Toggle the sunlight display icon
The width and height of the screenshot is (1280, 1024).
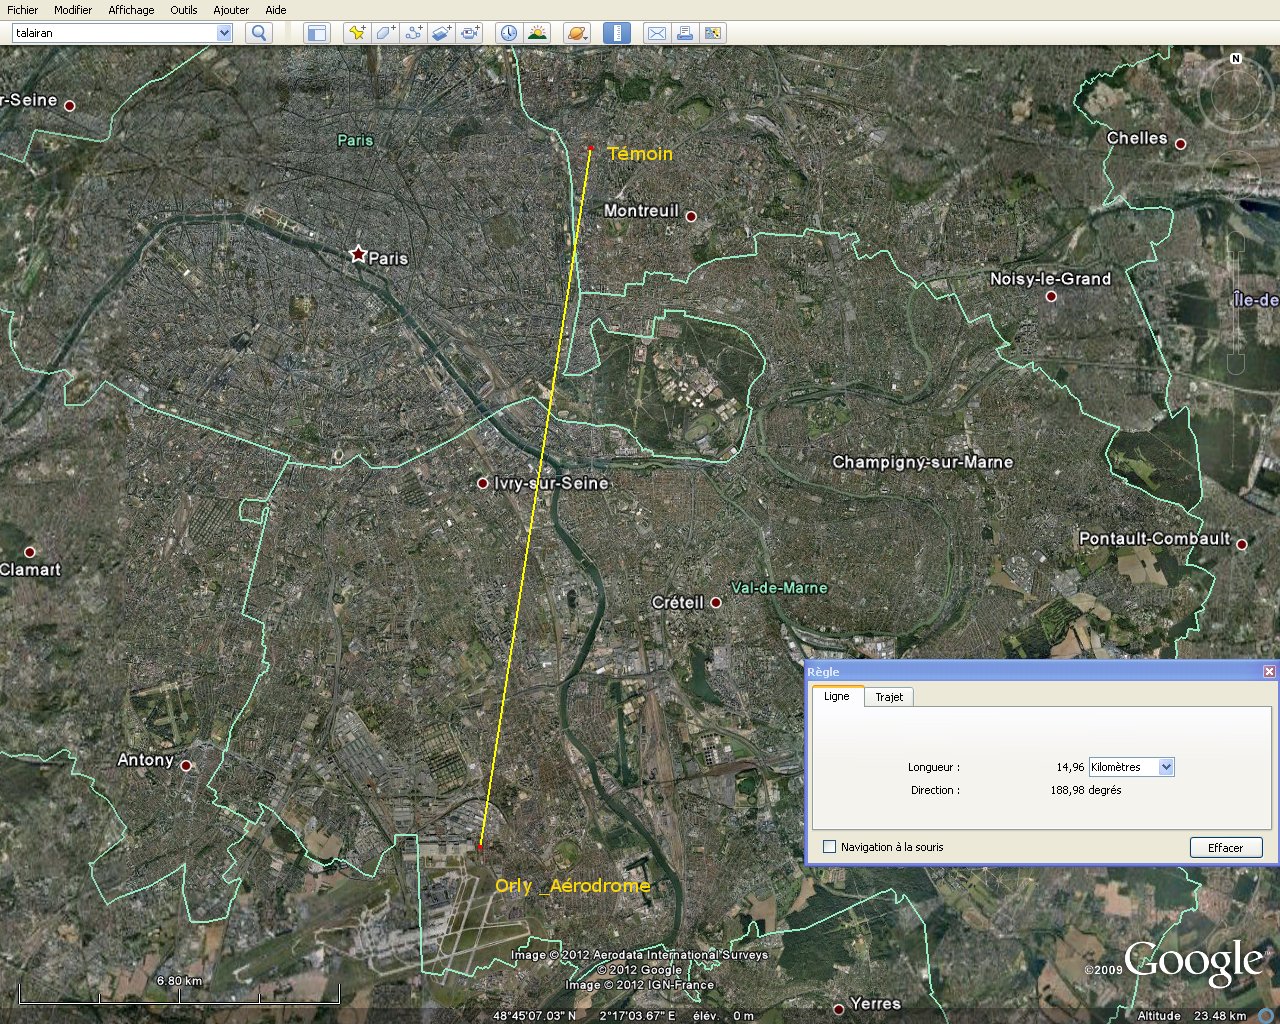[537, 33]
